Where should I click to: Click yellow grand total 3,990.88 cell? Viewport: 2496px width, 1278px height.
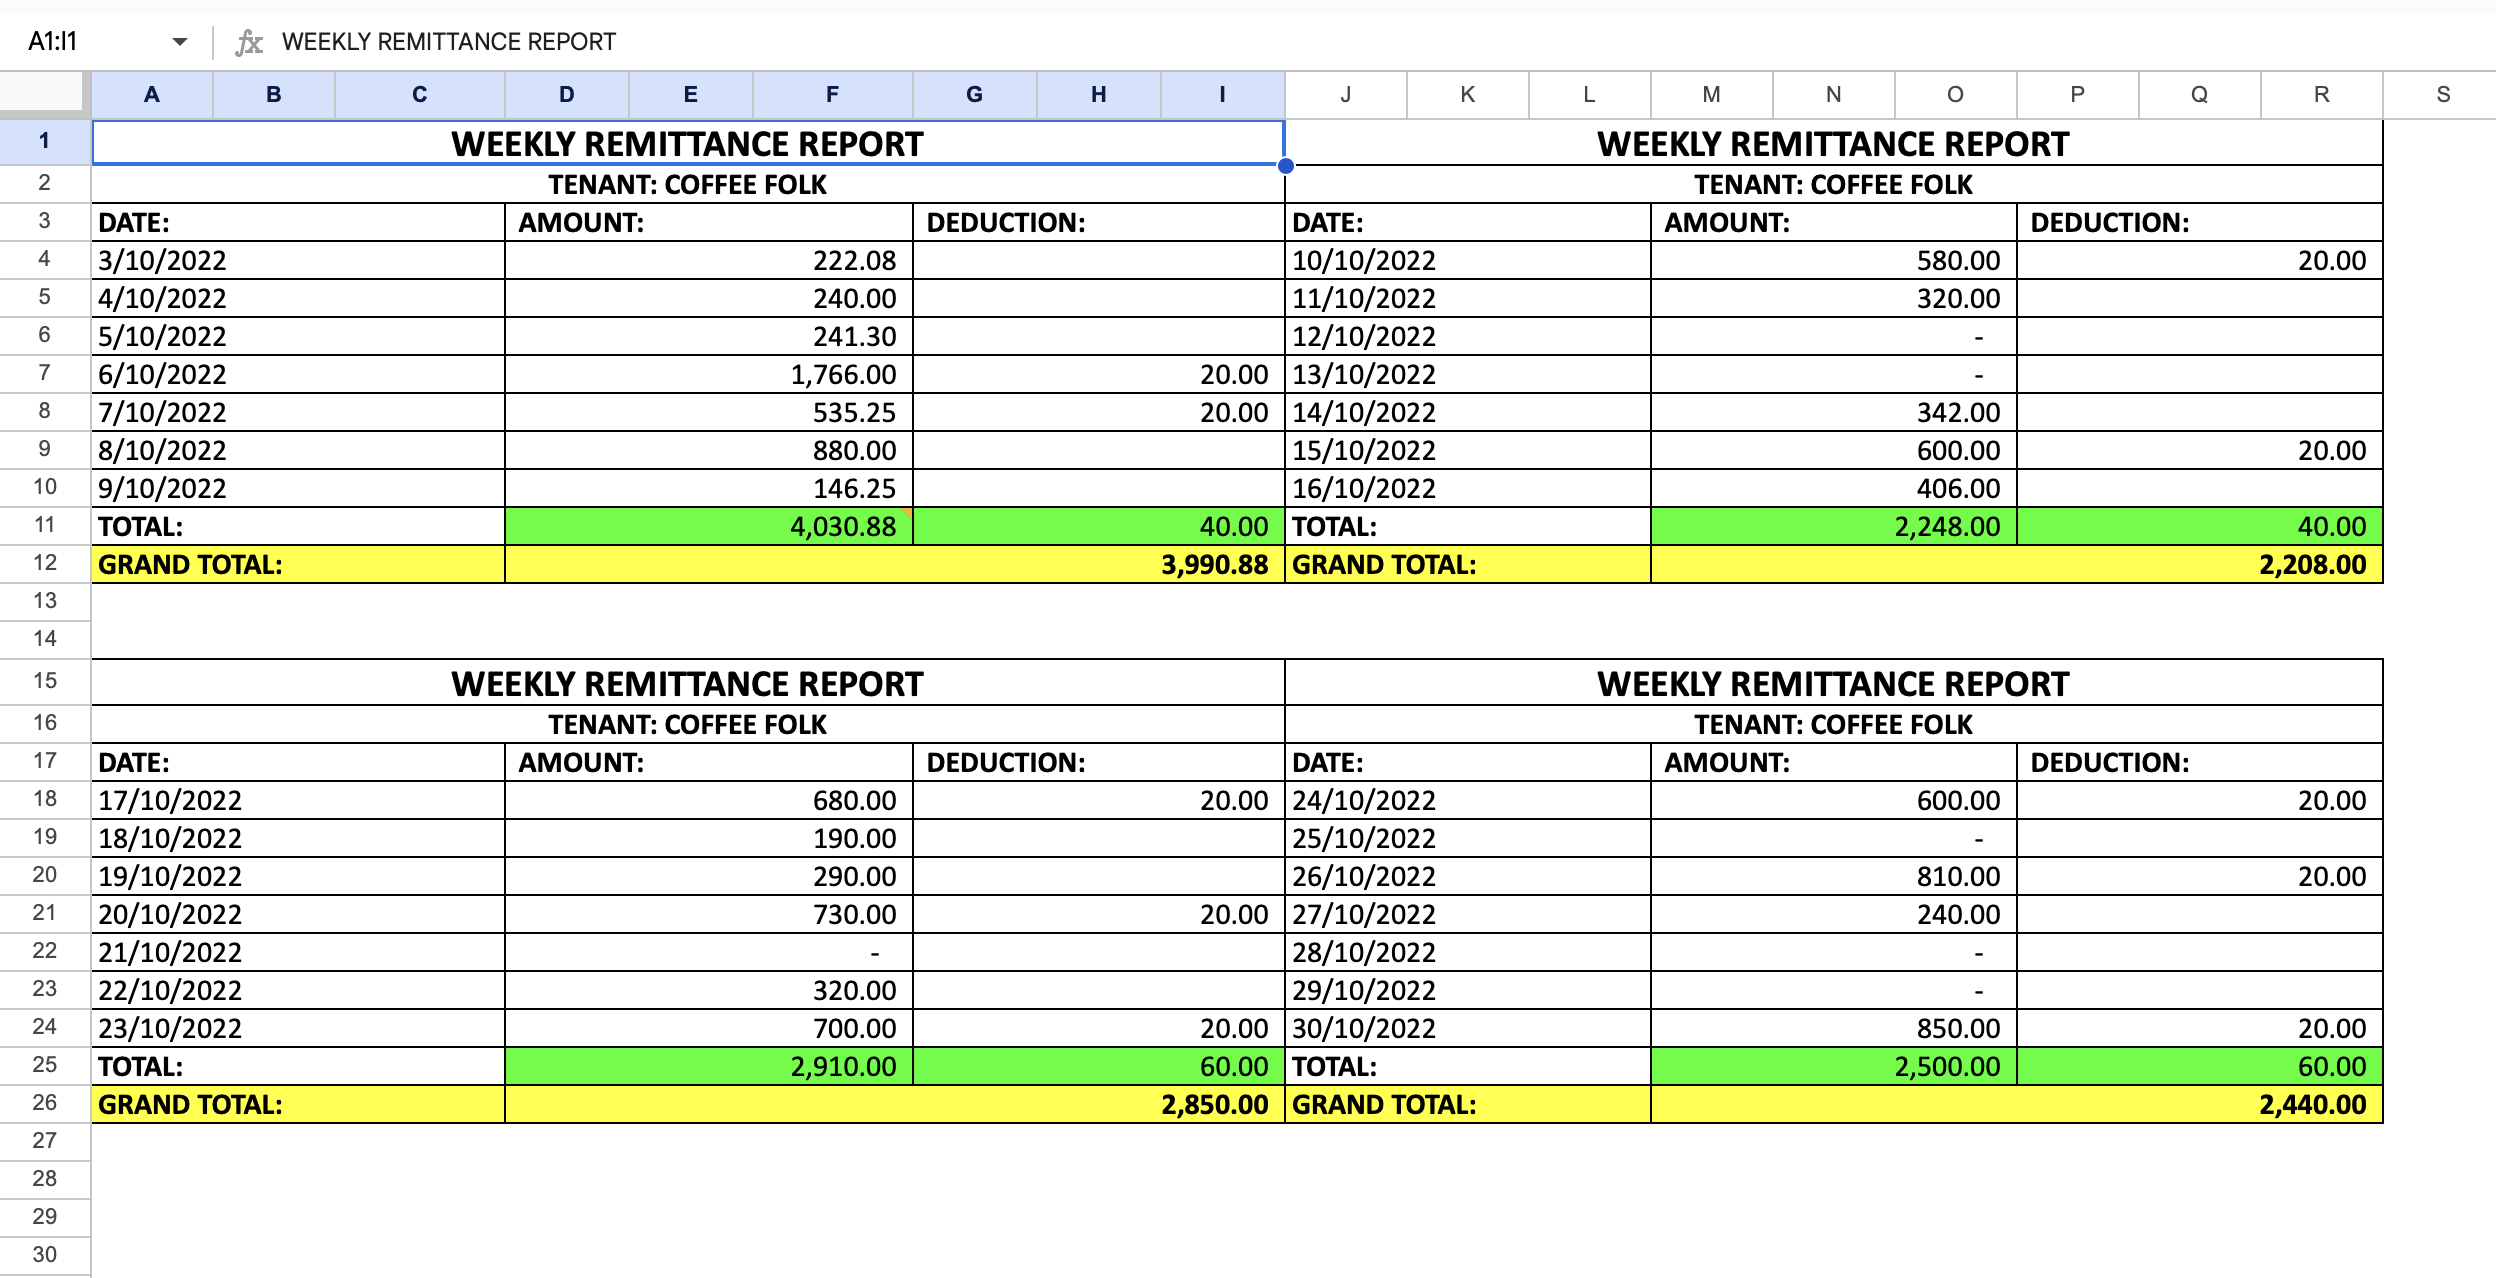(x=894, y=565)
